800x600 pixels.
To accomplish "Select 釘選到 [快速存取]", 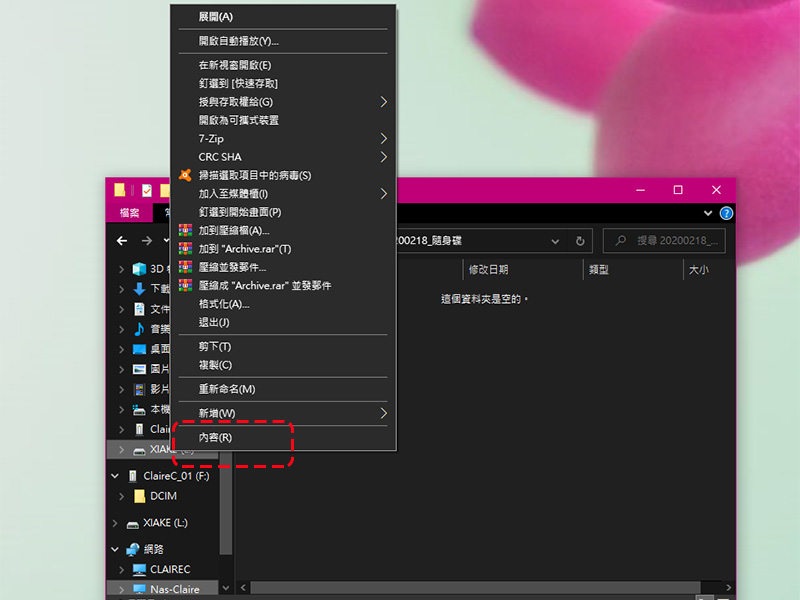I will [x=283, y=84].
